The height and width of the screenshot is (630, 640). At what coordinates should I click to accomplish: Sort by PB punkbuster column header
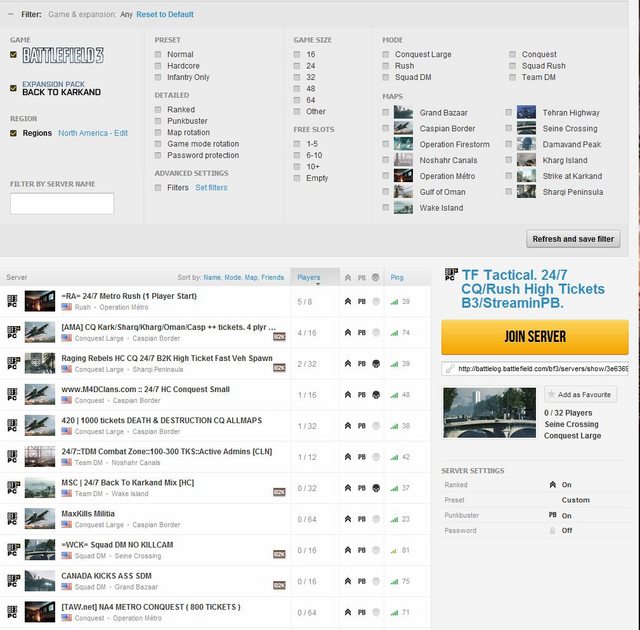(x=362, y=278)
